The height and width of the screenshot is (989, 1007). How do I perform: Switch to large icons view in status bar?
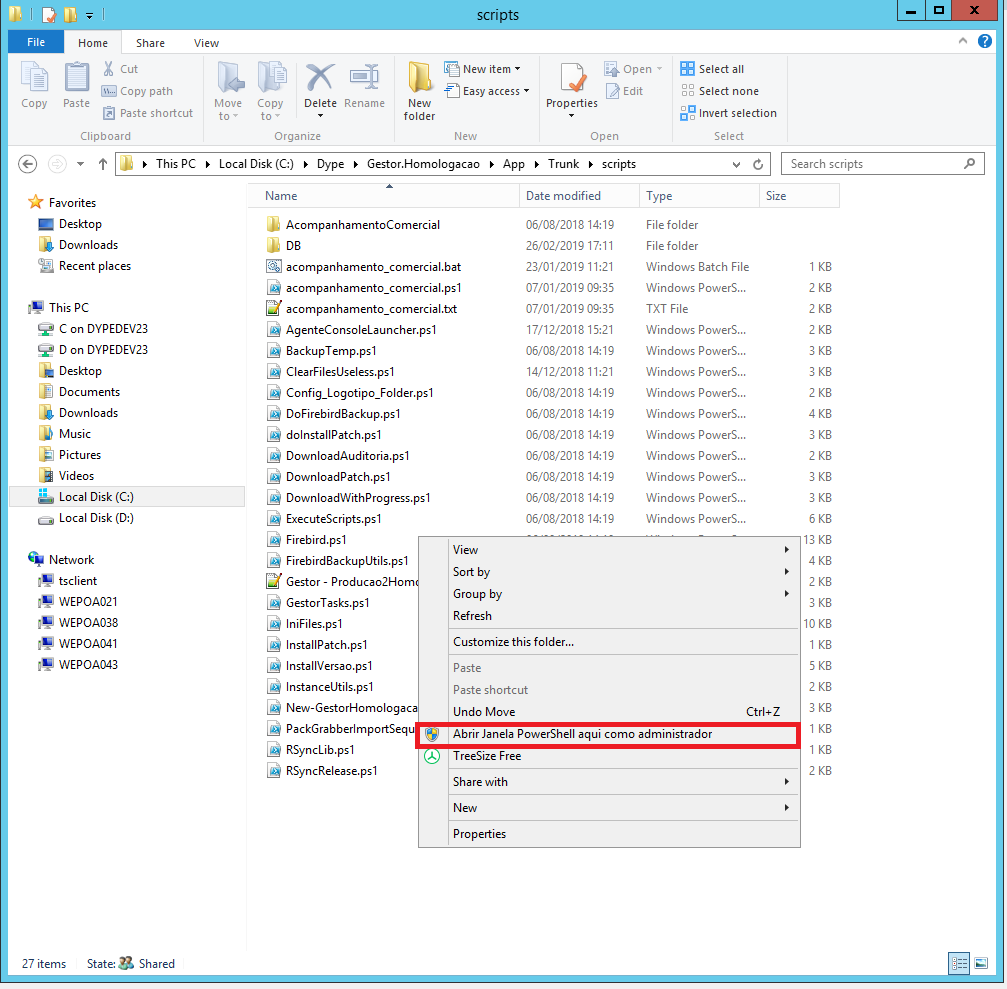[x=981, y=963]
